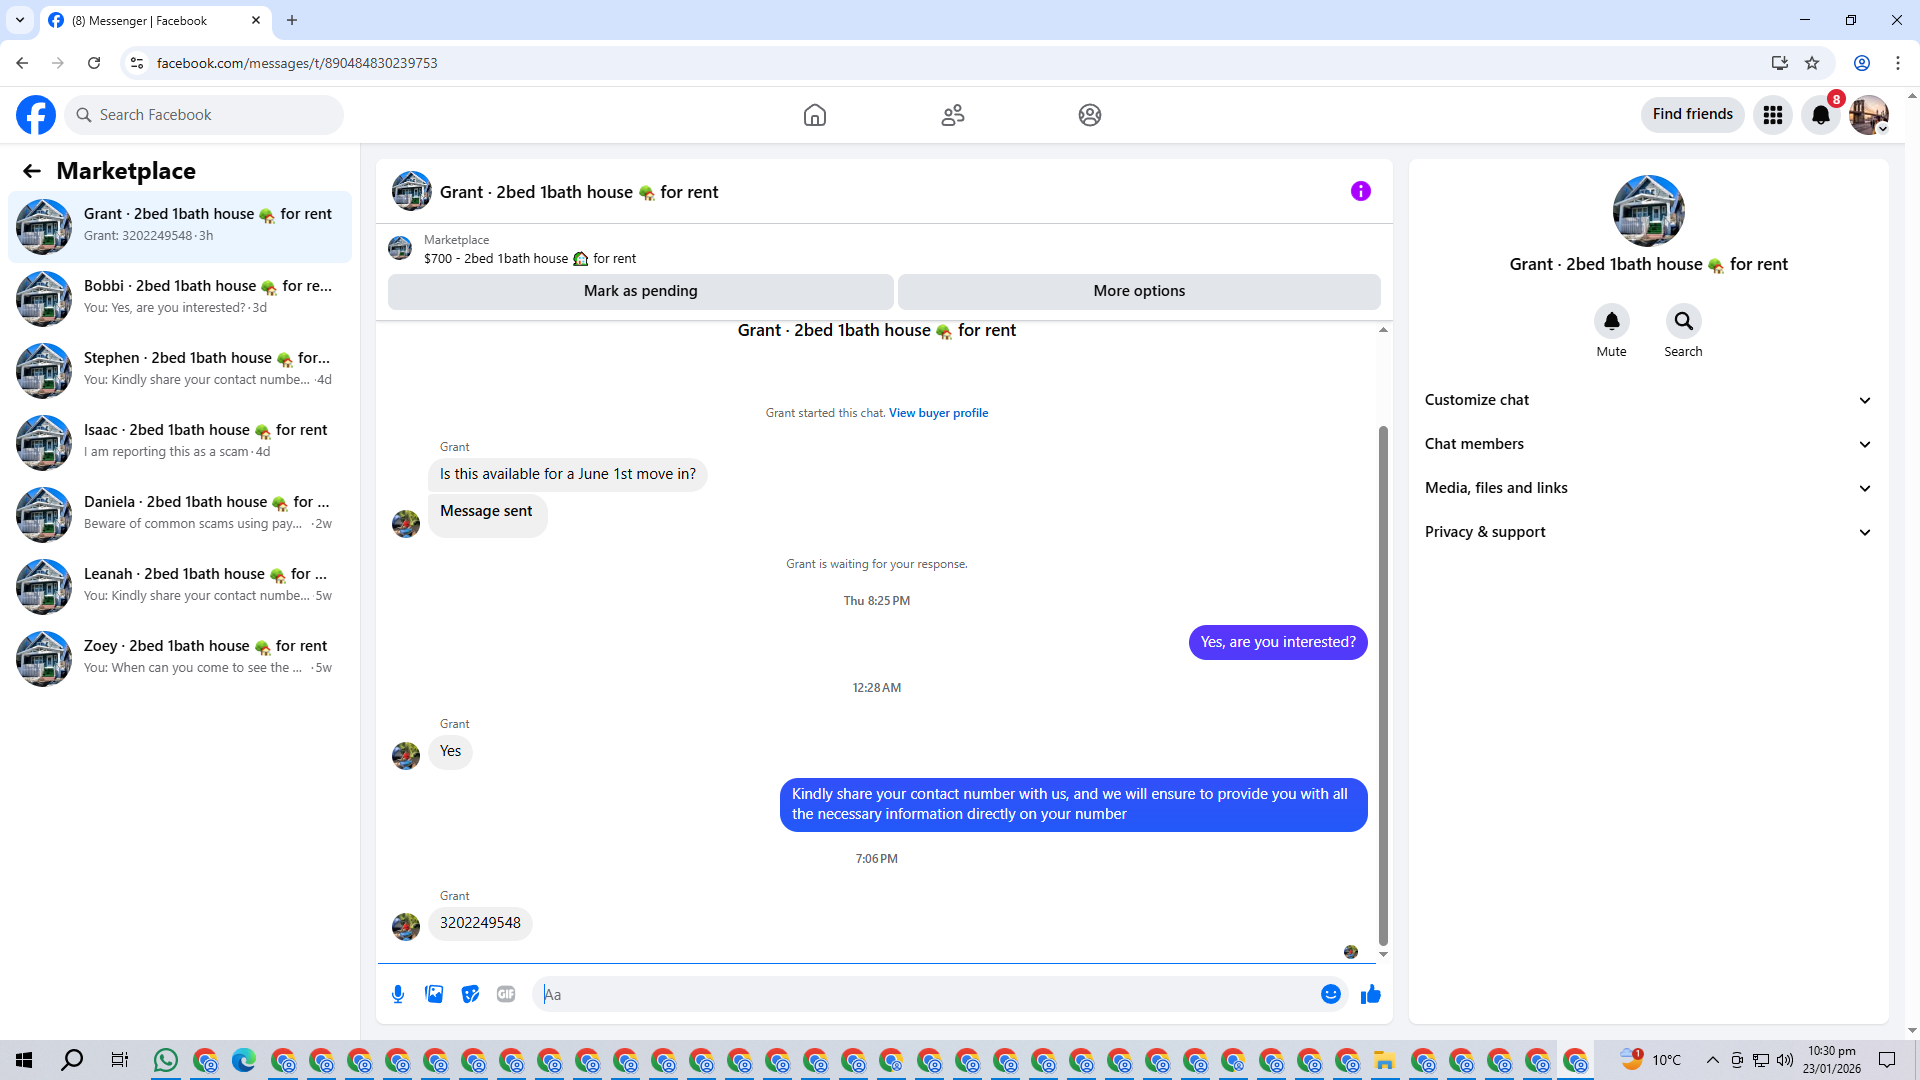Expand Customize chat section
1920x1080 pixels.
tap(1647, 400)
